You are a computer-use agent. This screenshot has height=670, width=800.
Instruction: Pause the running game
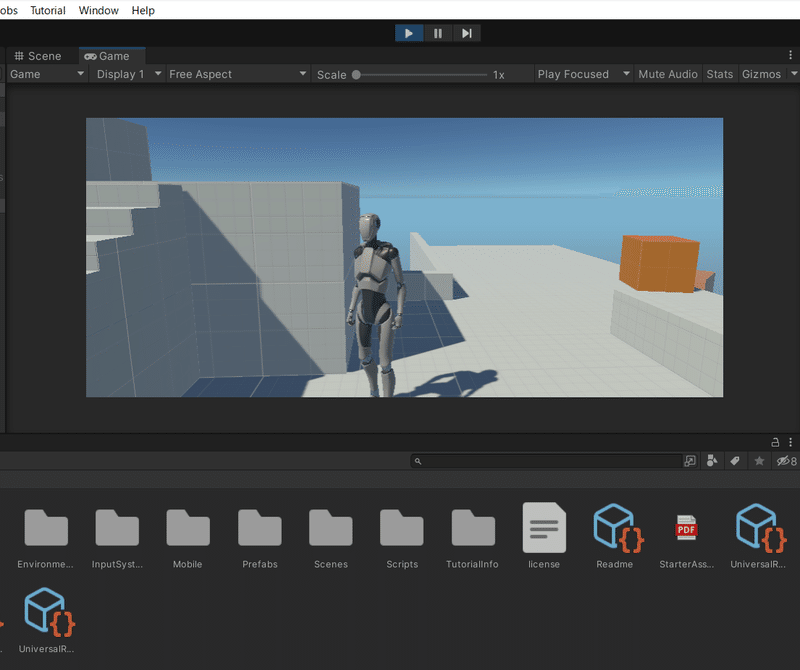[x=437, y=33]
